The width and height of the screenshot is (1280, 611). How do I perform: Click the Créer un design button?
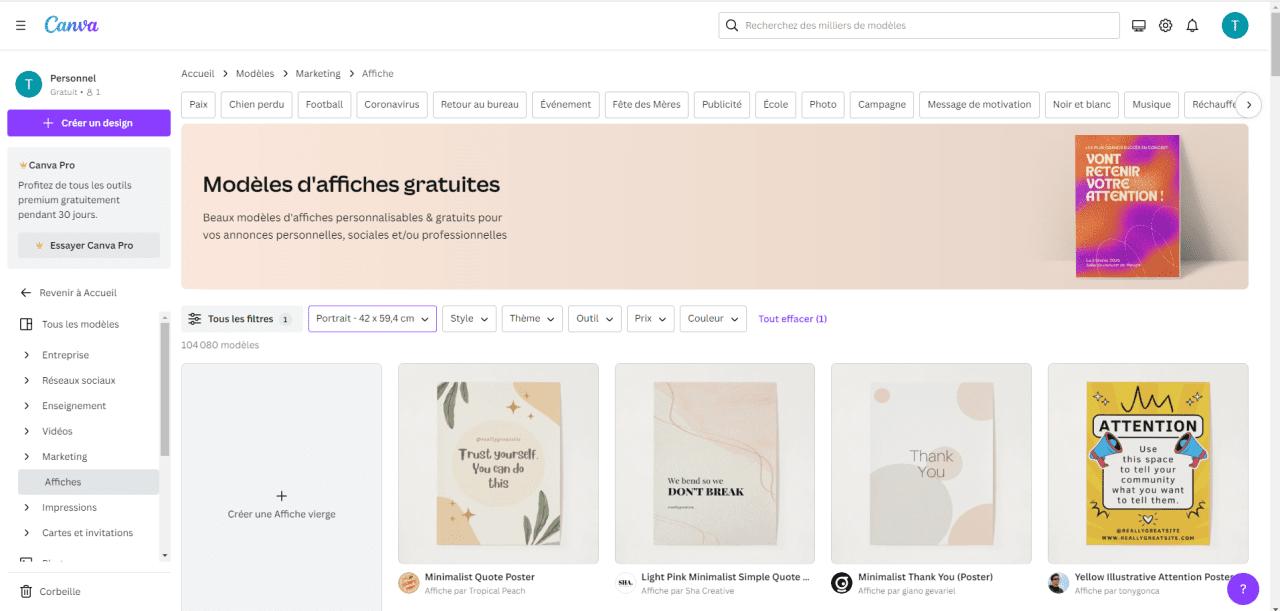88,123
